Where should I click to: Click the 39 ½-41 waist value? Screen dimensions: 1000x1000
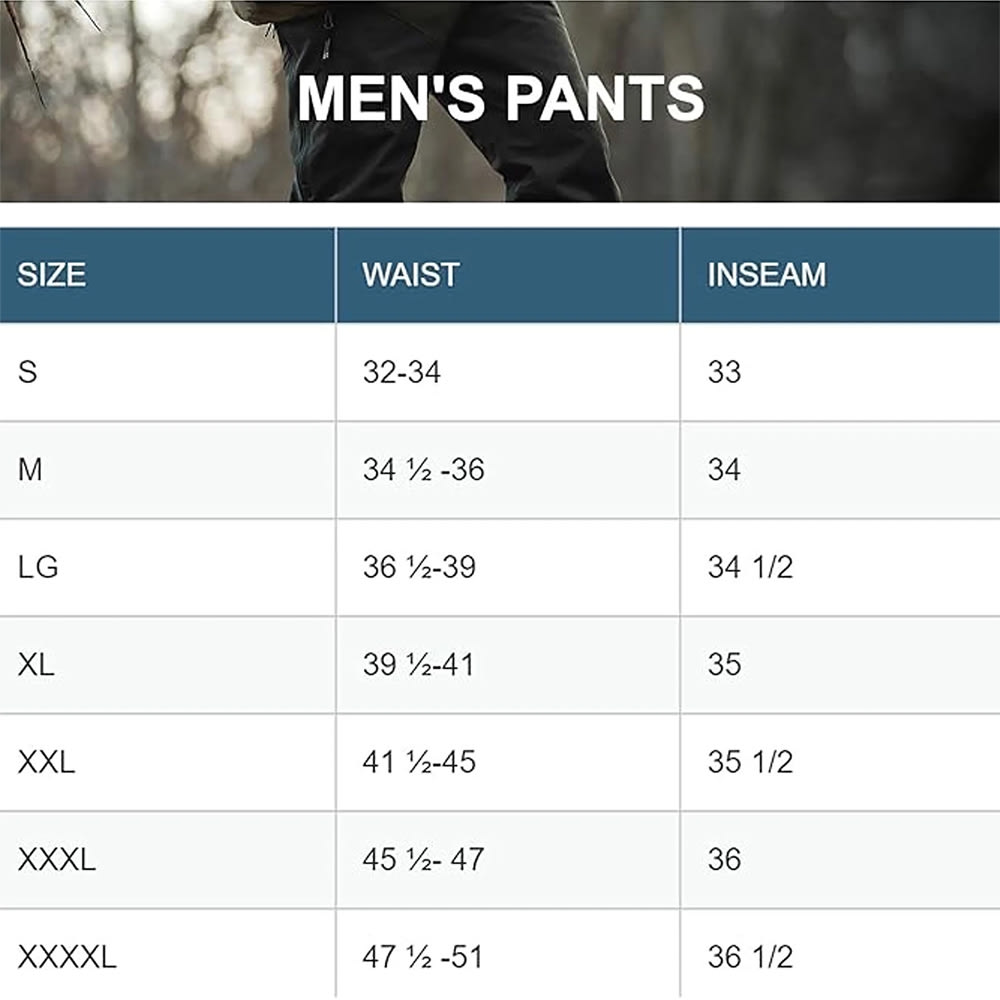[x=418, y=664]
